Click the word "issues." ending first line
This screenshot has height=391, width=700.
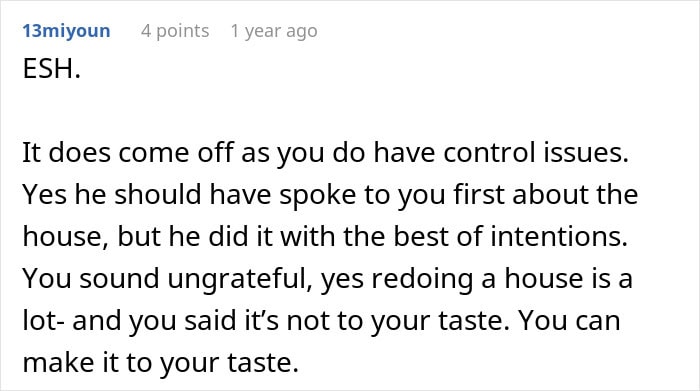tap(586, 152)
